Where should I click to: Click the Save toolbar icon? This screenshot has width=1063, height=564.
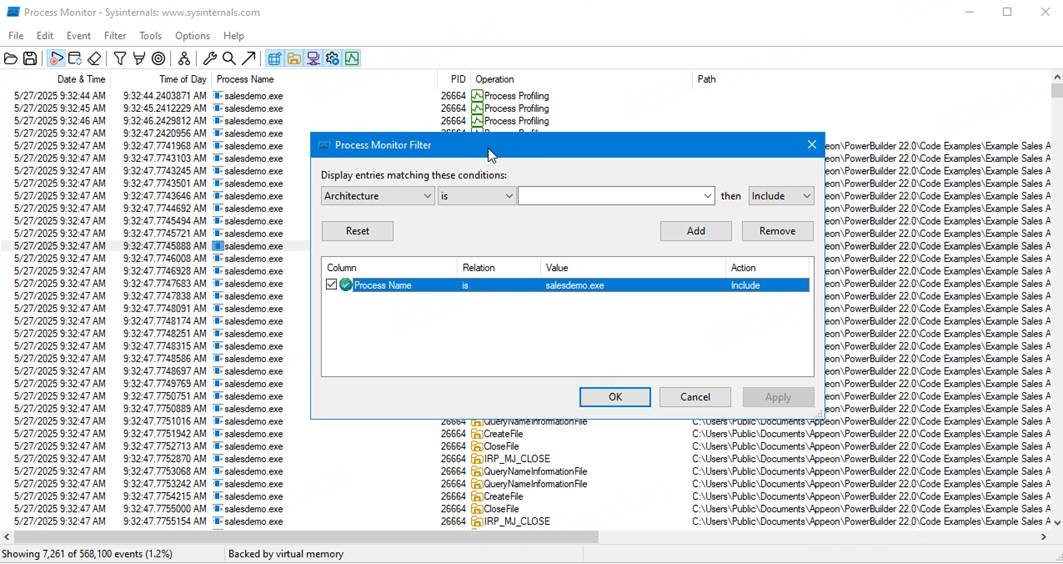coord(30,58)
